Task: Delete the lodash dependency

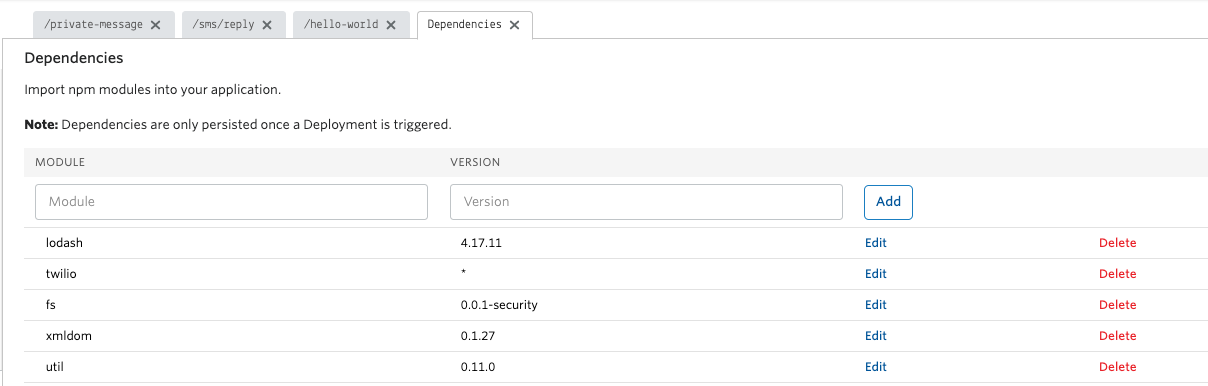Action: 1118,243
